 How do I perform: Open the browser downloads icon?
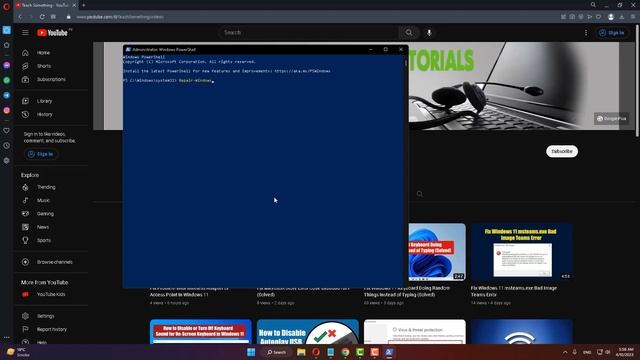(622, 17)
